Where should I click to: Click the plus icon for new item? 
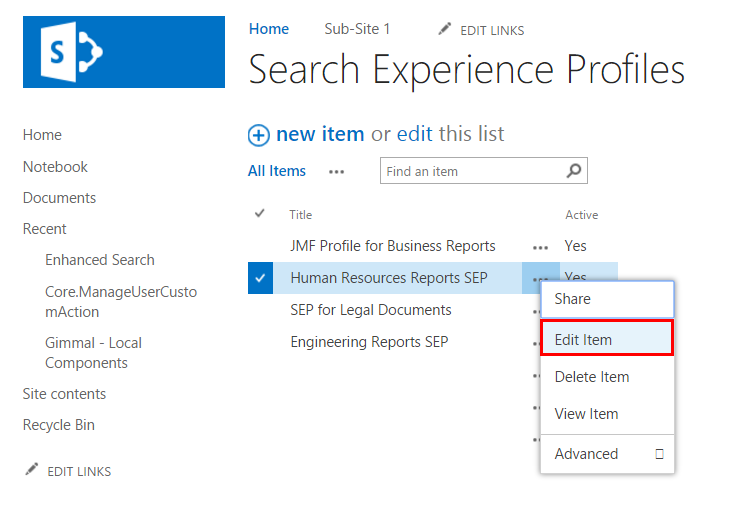point(259,135)
